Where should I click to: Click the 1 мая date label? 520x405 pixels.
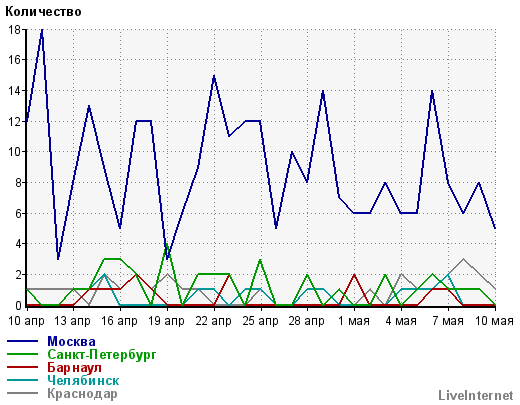point(354,321)
